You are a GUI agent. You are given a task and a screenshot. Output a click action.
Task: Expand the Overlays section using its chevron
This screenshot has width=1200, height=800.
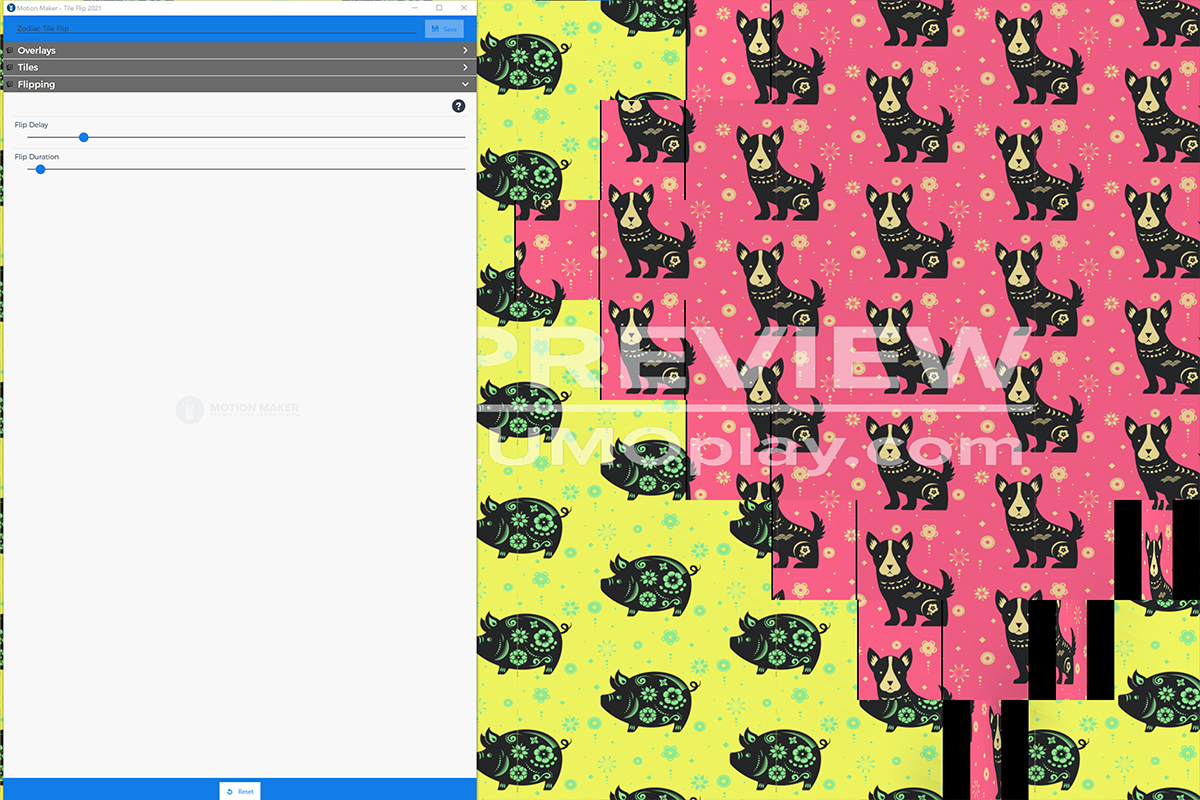pyautogui.click(x=465, y=50)
